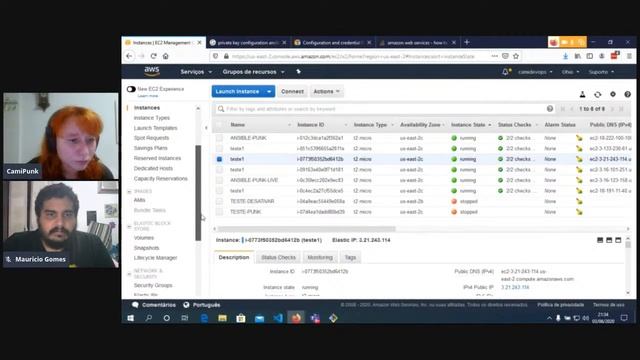Reload the browser page
This screenshot has width=640, height=360.
(153, 56)
